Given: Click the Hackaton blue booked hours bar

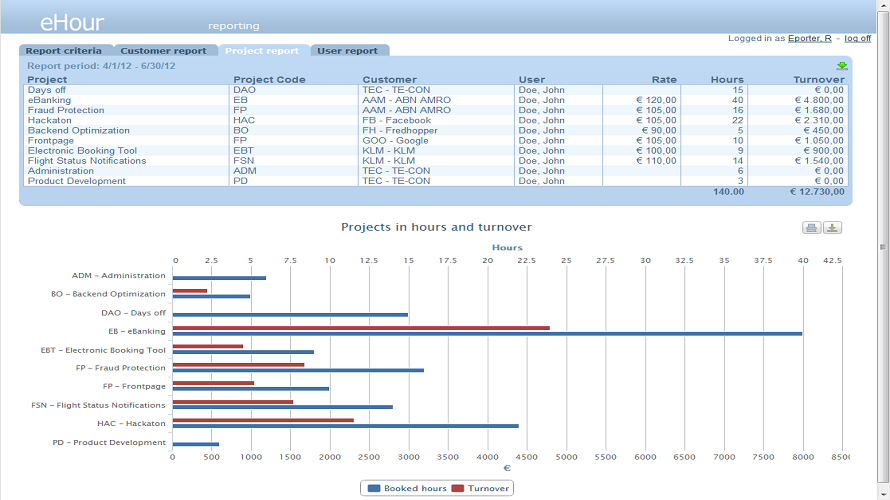Looking at the screenshot, I should (x=345, y=426).
